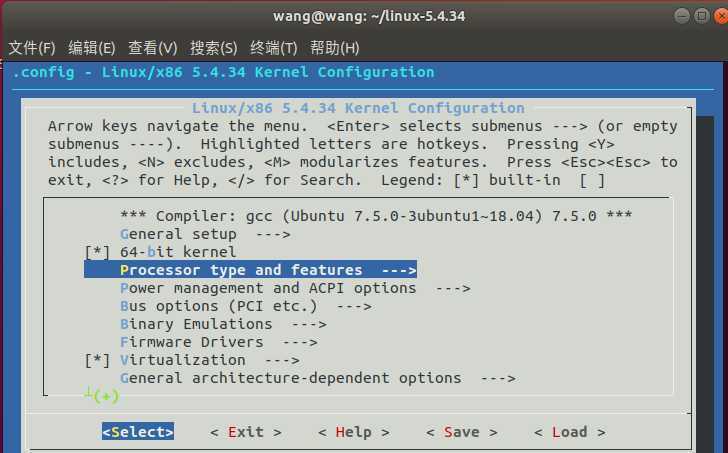
Task: Open Bus options (PCI etc.) submenu
Action: click(246, 306)
